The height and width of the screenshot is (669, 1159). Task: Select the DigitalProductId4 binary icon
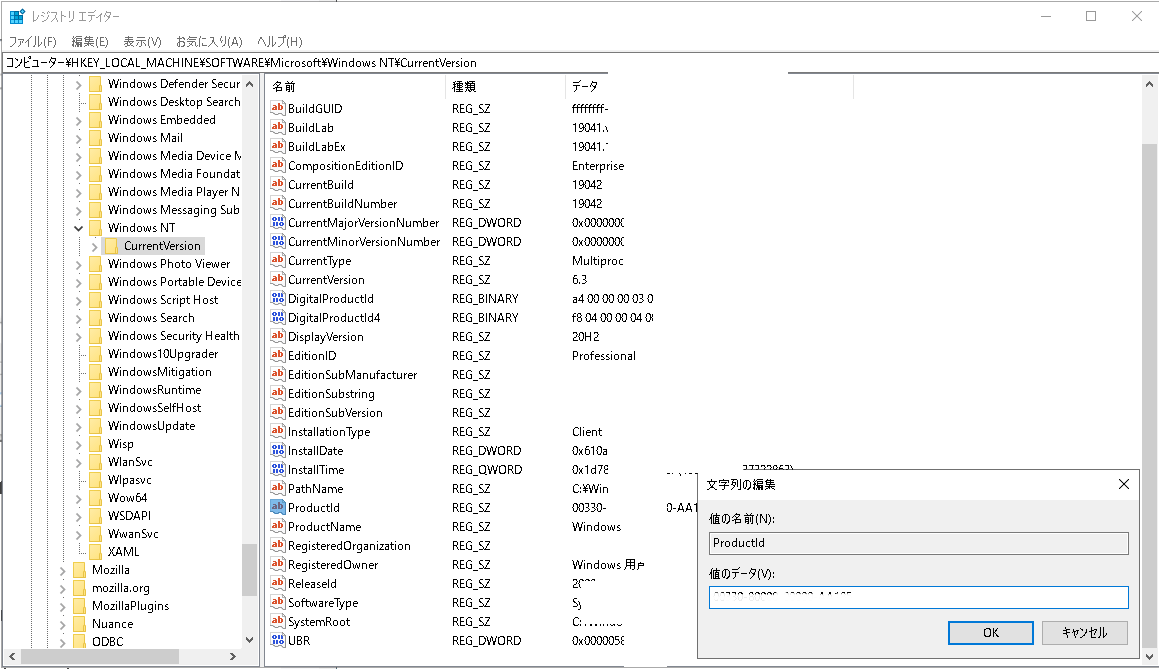pyautogui.click(x=277, y=318)
